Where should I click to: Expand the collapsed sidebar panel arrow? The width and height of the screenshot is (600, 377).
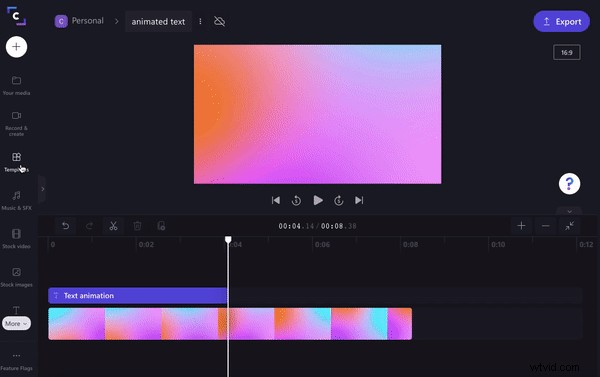pyautogui.click(x=42, y=189)
